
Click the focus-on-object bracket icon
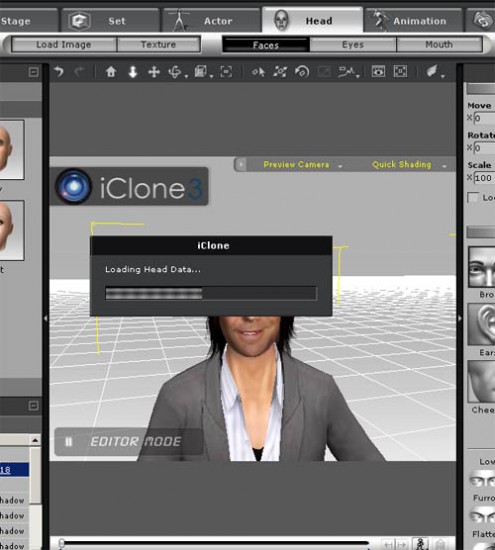click(226, 72)
